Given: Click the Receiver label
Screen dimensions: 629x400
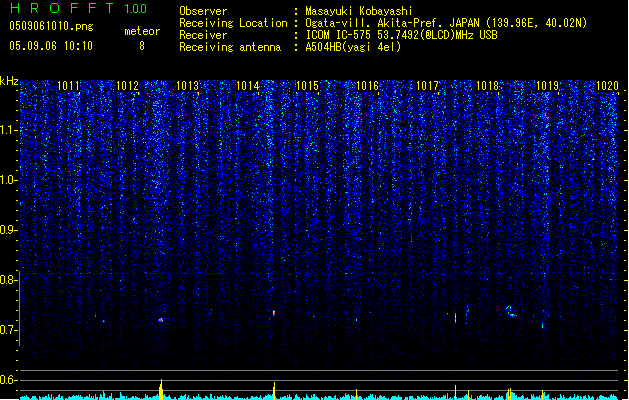Looking at the screenshot, I should click(x=203, y=35).
